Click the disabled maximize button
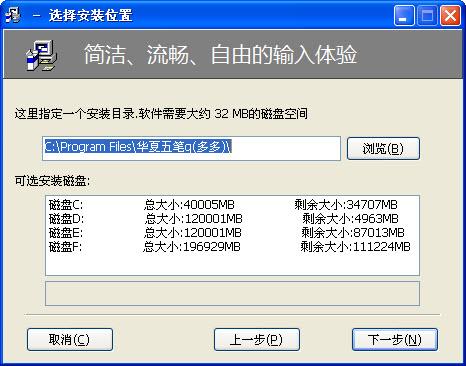Screen dimensions: 466x366 click(x=427, y=16)
